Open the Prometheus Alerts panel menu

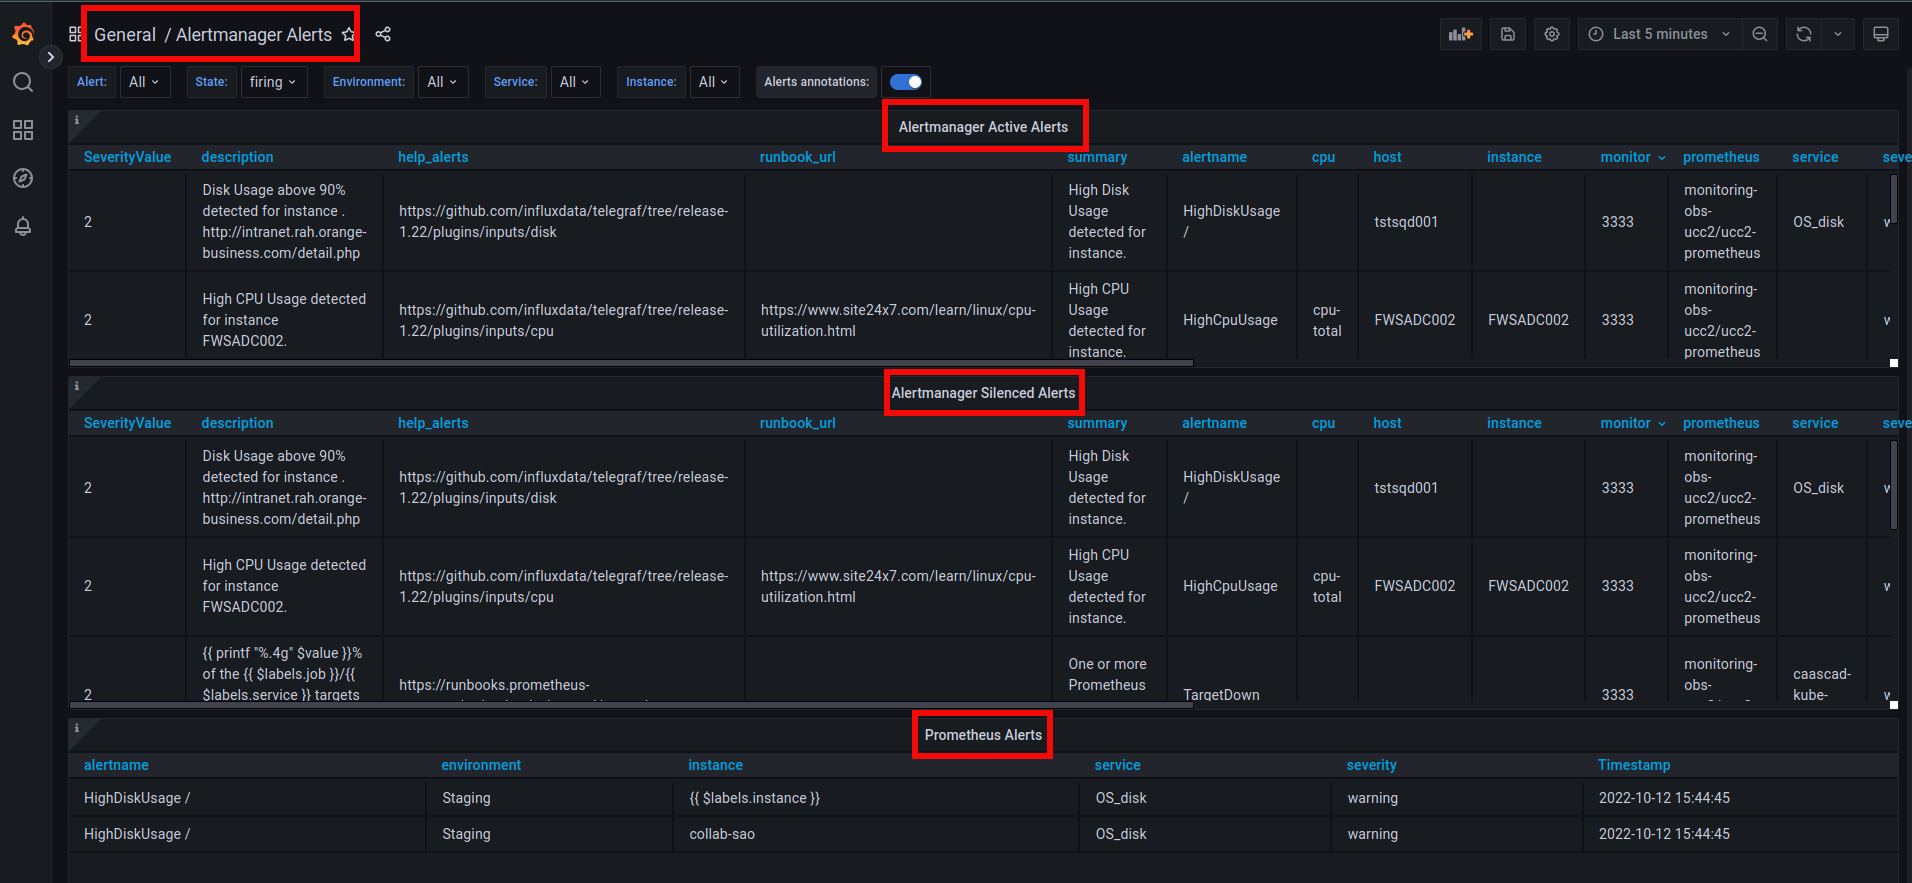[983, 735]
